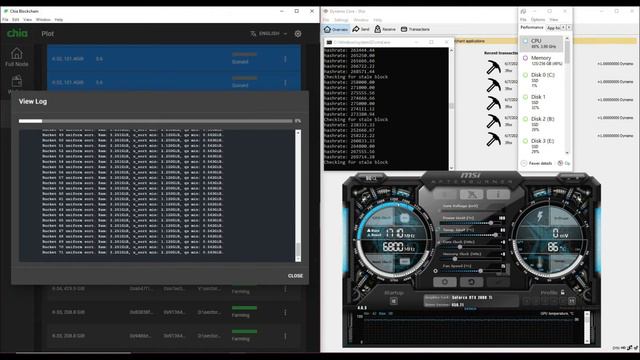
Task: Click the View Log text scrollbar
Action: pos(298,196)
